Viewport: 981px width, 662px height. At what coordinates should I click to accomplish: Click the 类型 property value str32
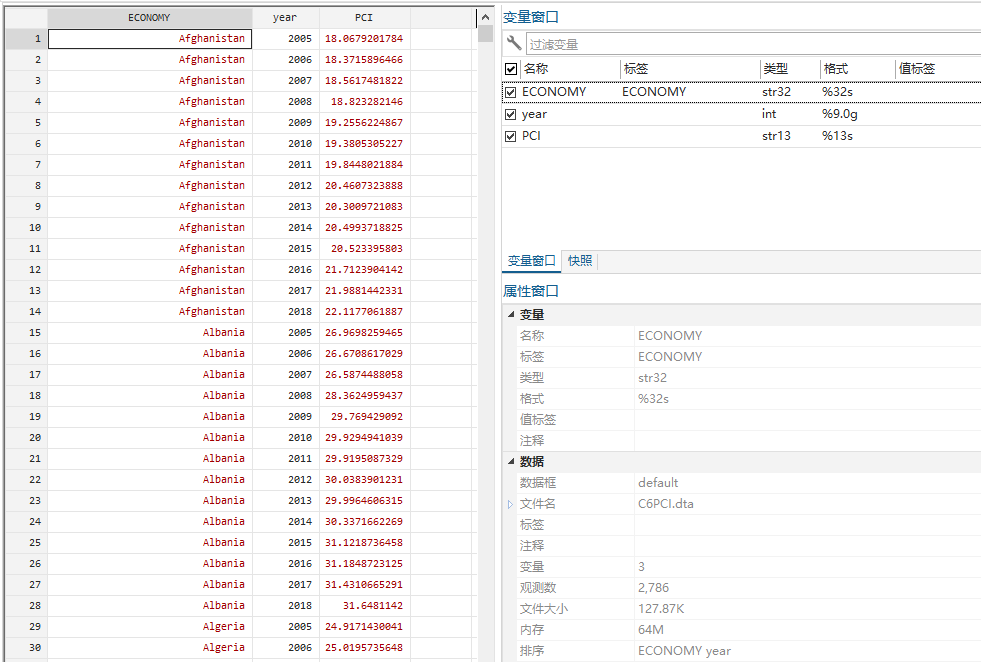point(652,378)
